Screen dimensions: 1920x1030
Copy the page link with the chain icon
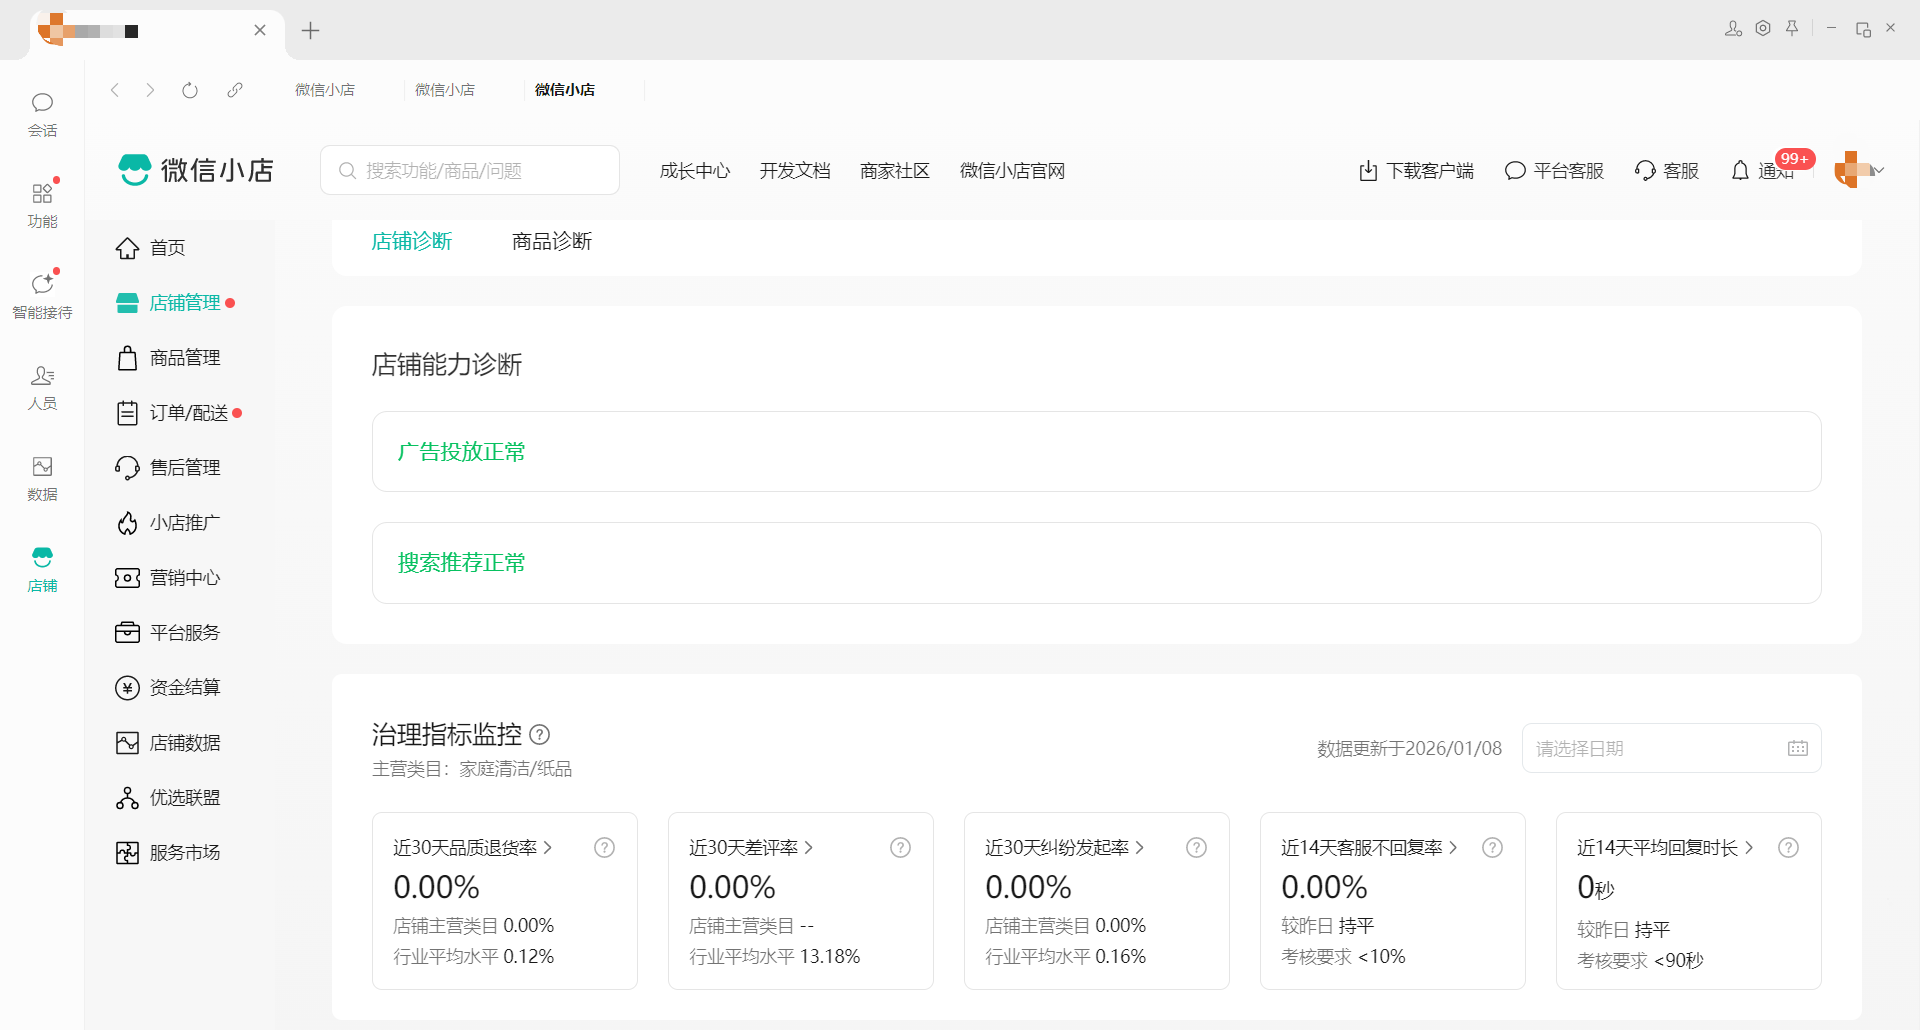235,90
